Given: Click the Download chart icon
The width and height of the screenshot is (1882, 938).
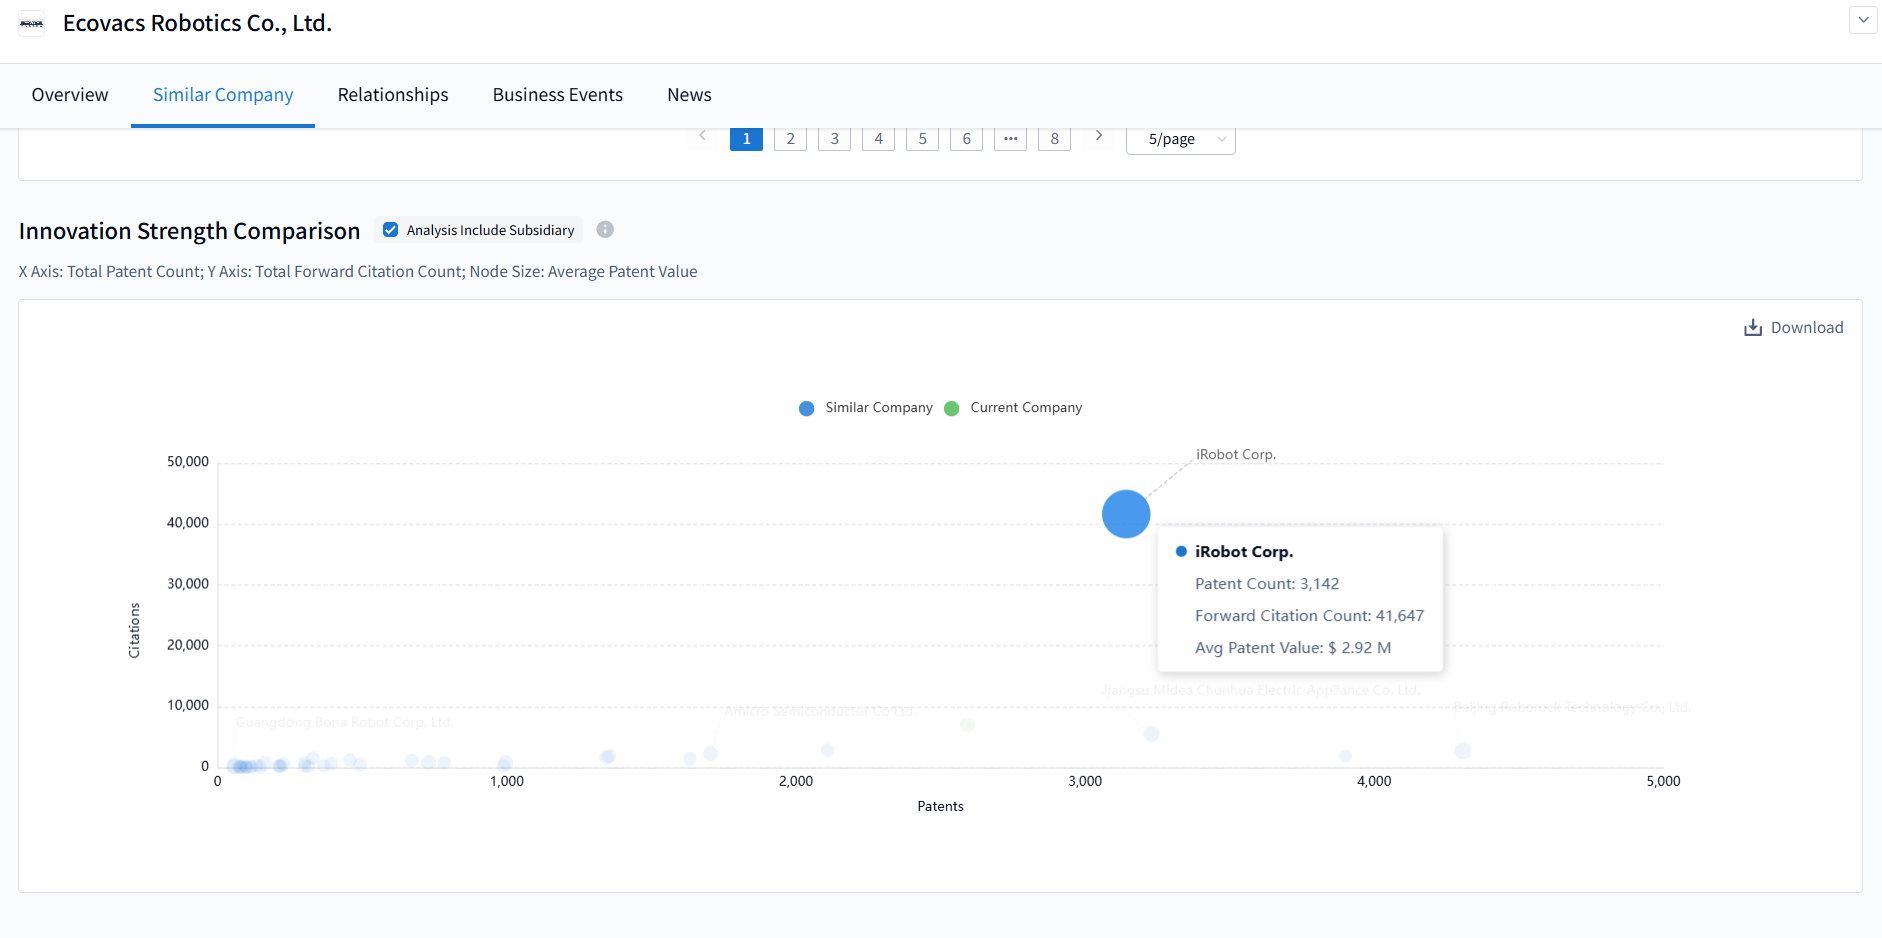Looking at the screenshot, I should (x=1752, y=328).
